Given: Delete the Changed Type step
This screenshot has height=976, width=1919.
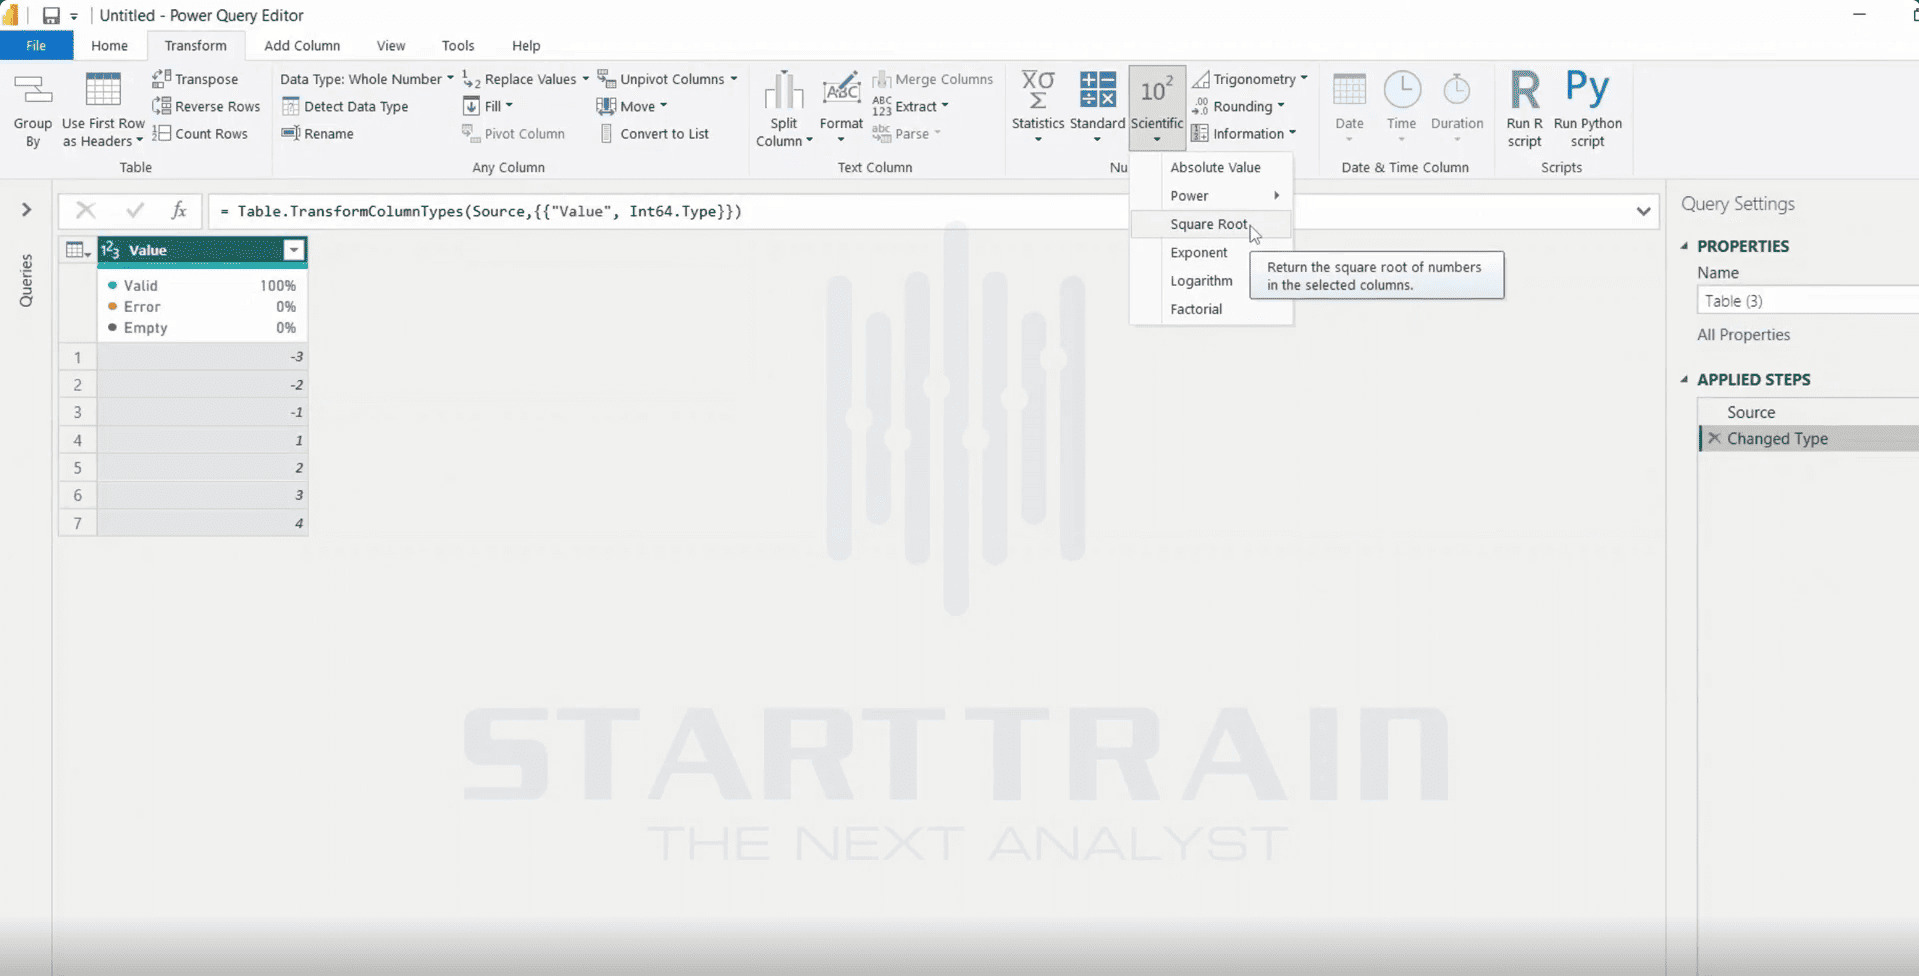Looking at the screenshot, I should click(x=1714, y=438).
